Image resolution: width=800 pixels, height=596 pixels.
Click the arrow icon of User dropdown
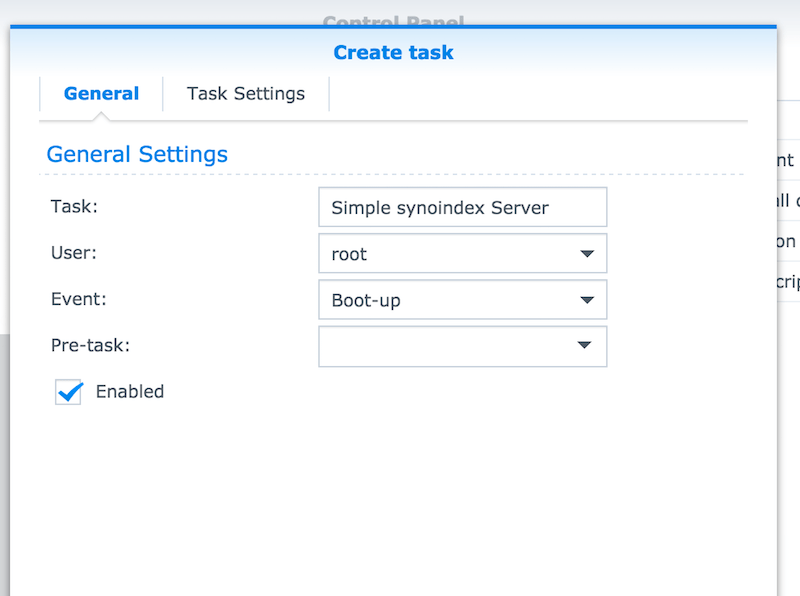(587, 254)
